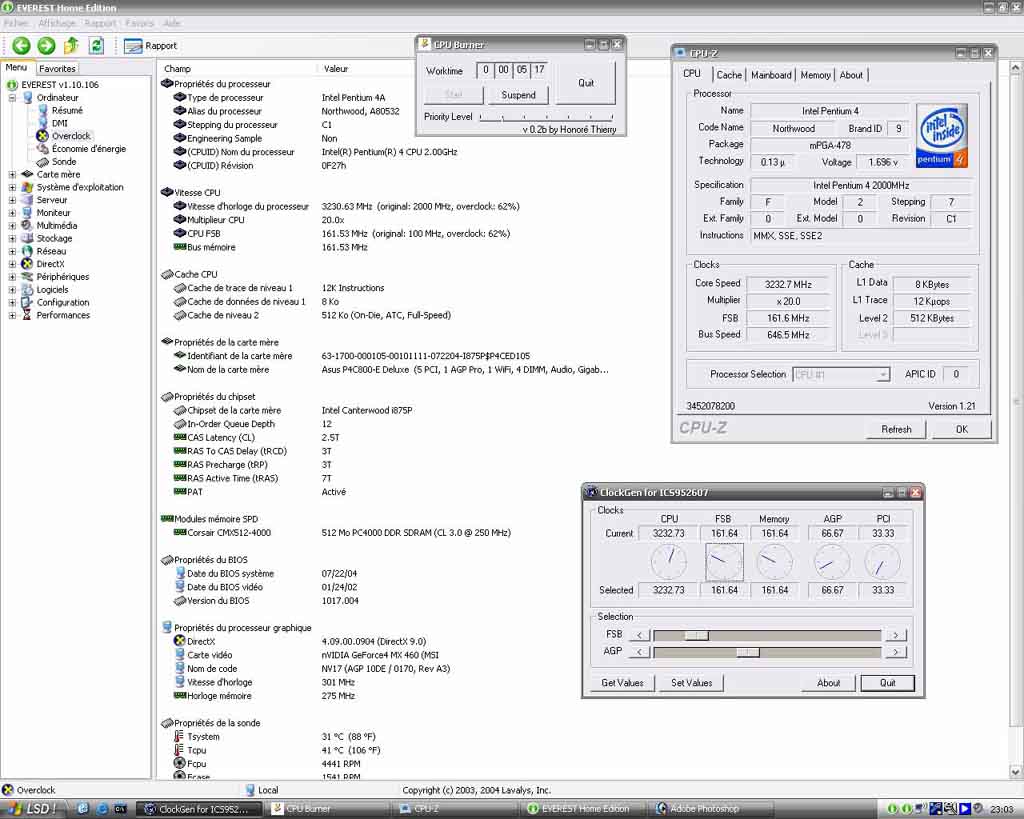This screenshot has width=1024, height=819.
Task: Expand the Stockage tree node
Action: 12,238
